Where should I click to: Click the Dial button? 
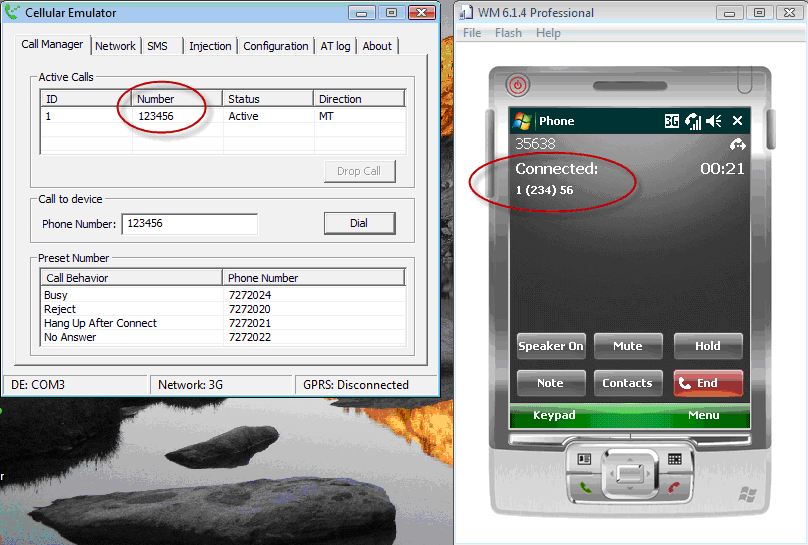(360, 223)
